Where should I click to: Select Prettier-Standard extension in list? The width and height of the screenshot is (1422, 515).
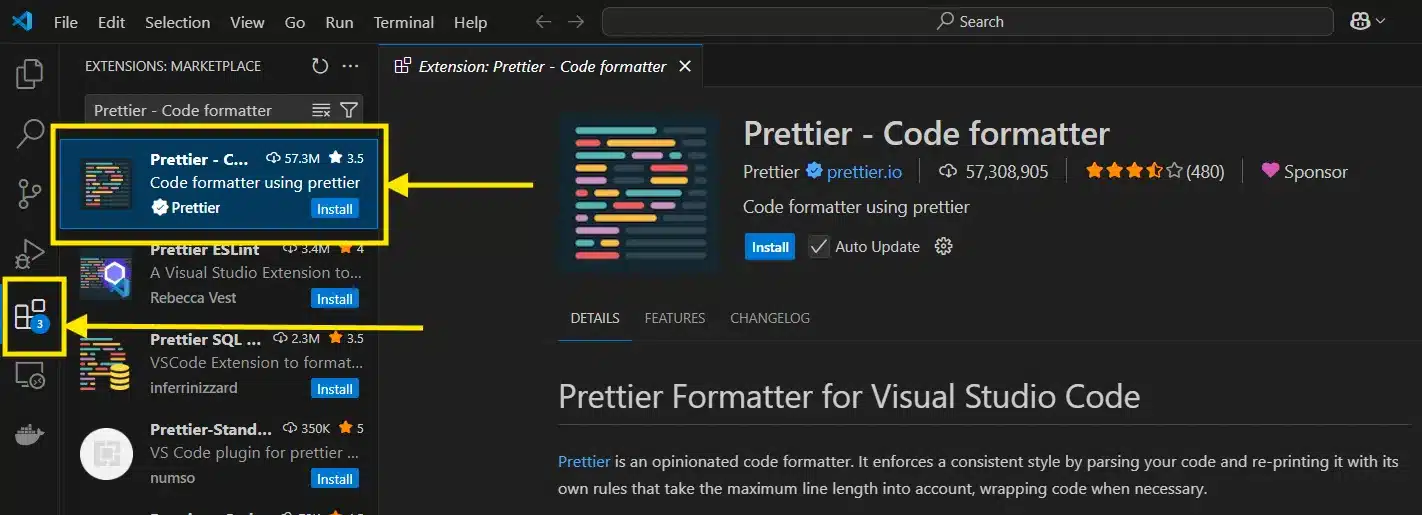pyautogui.click(x=219, y=454)
